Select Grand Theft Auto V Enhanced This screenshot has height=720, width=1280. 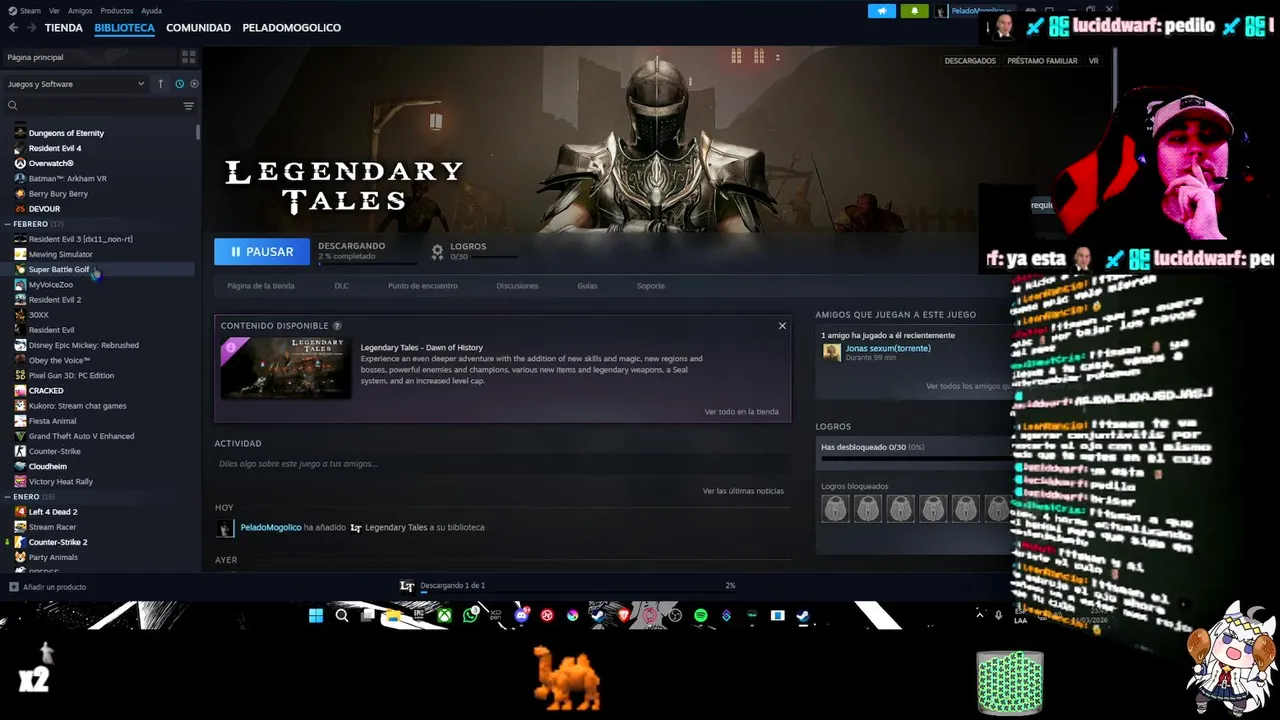(81, 436)
